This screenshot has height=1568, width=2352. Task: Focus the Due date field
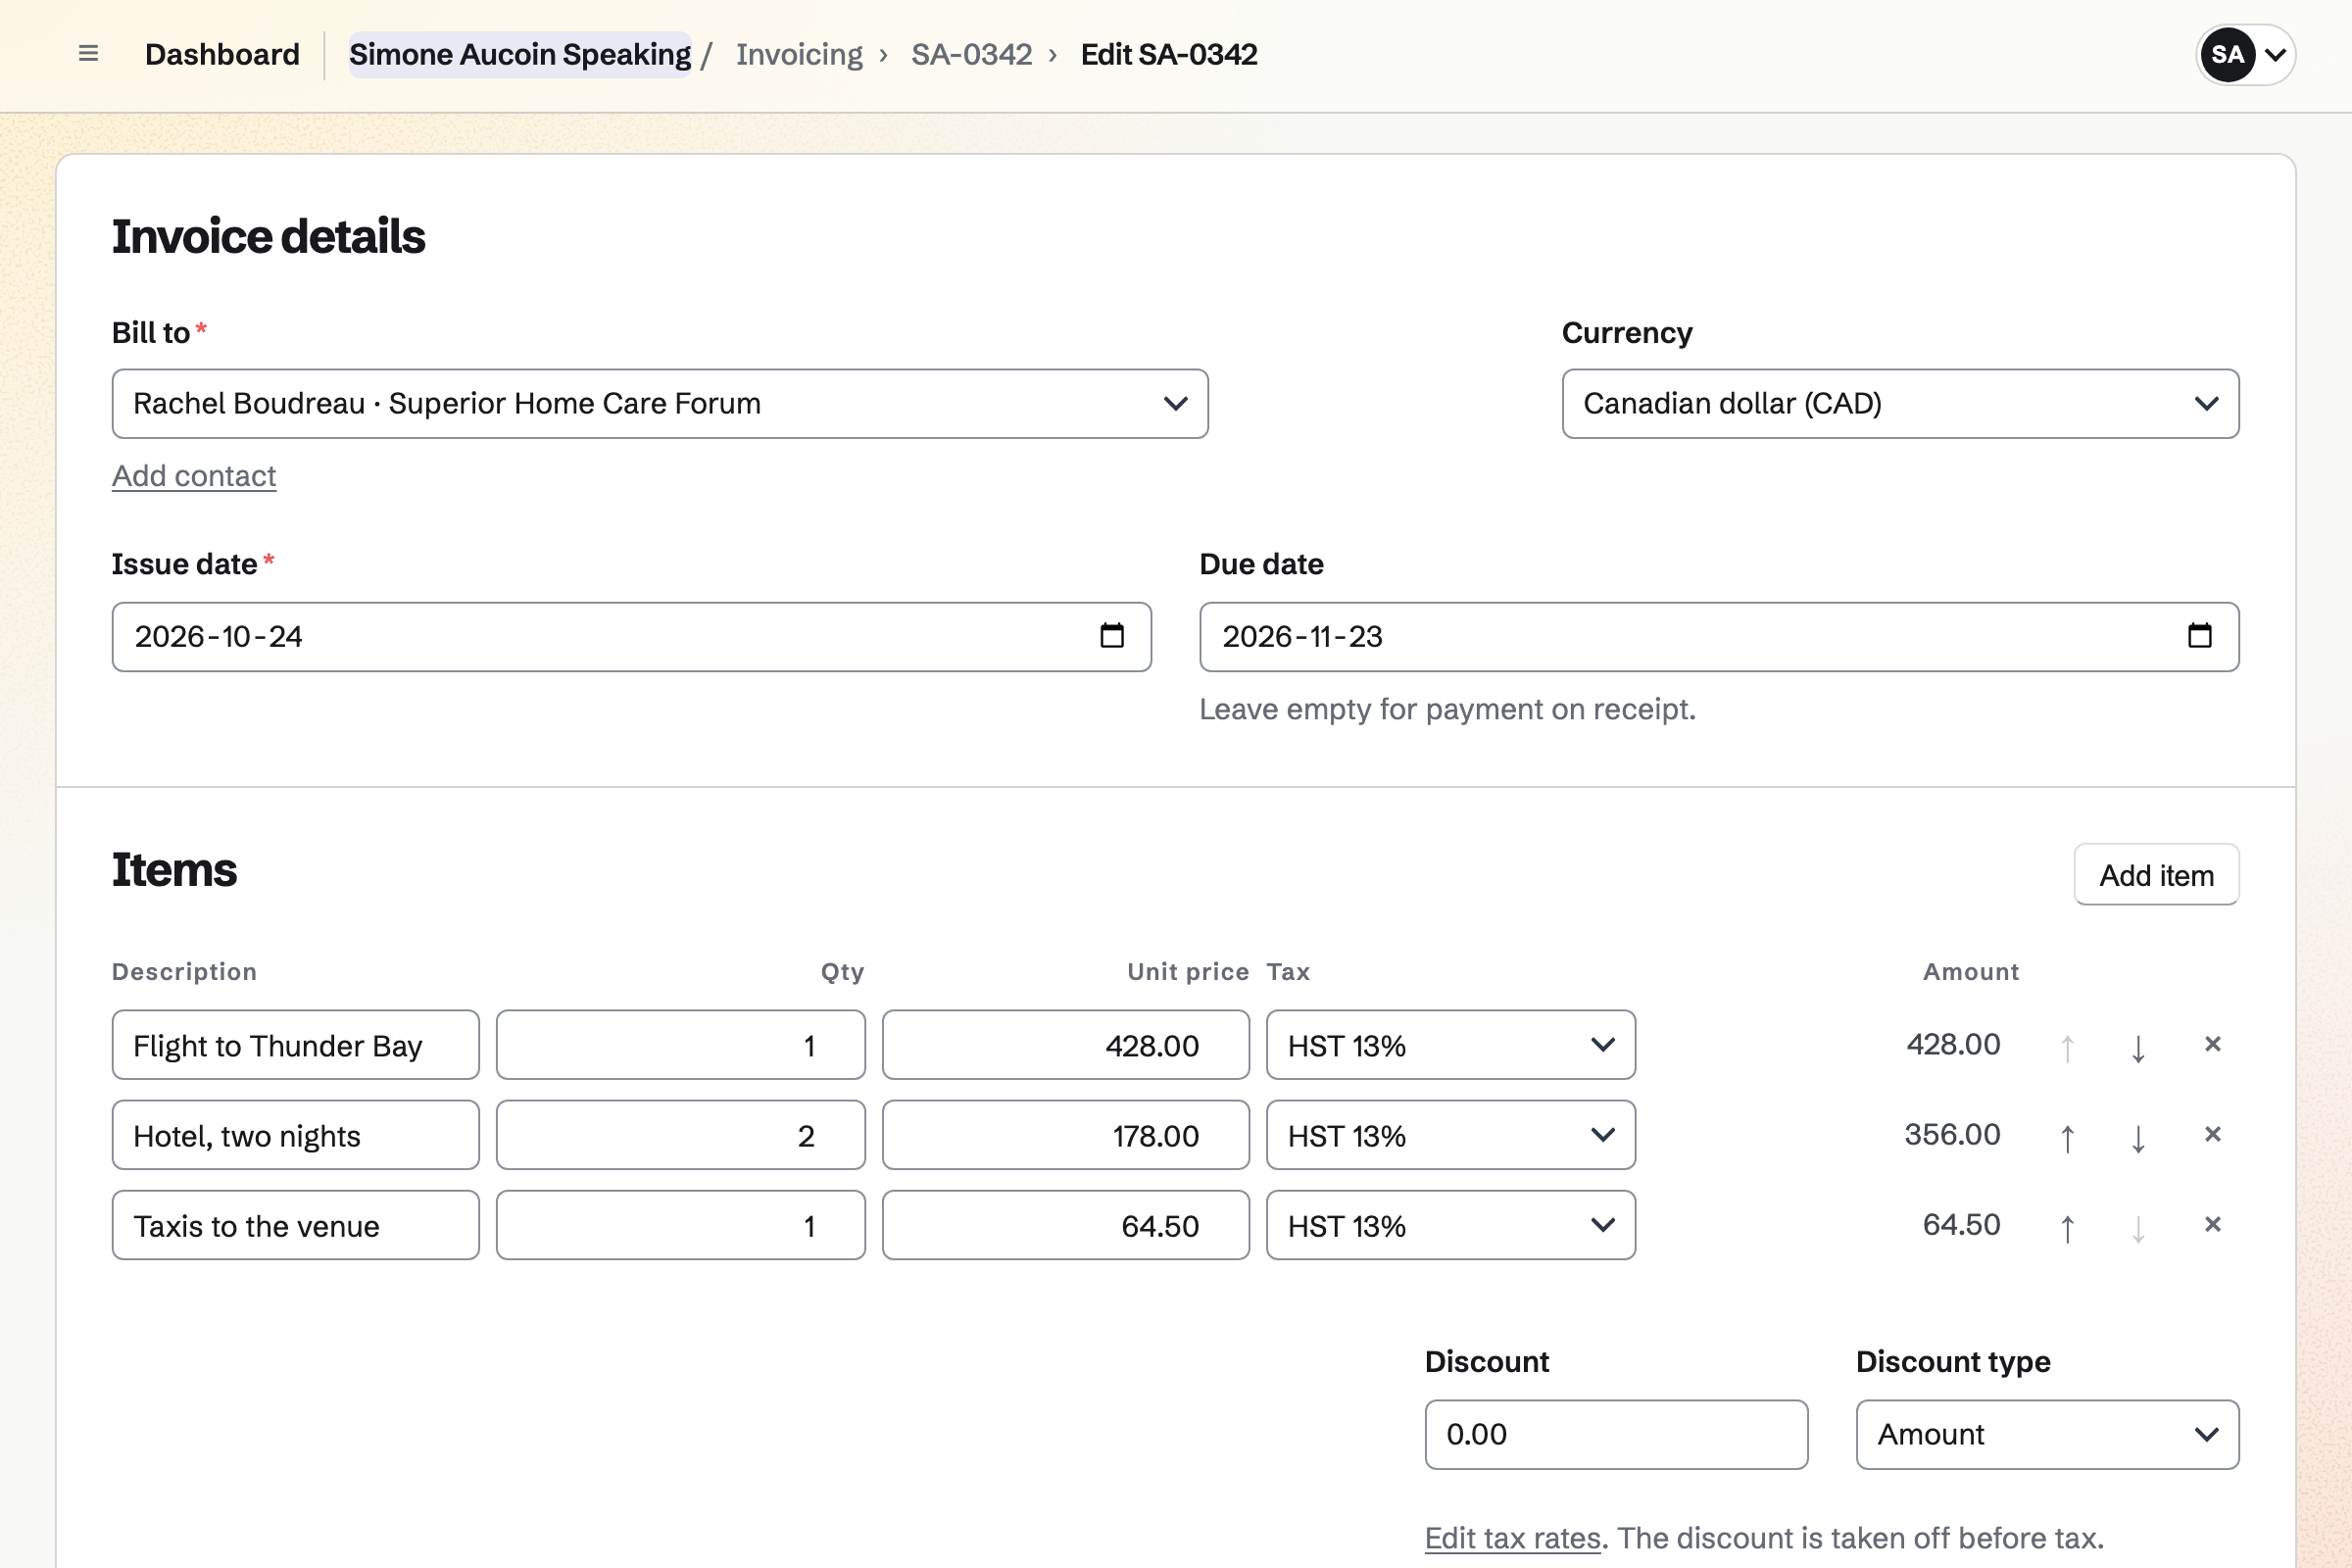pos(1719,637)
